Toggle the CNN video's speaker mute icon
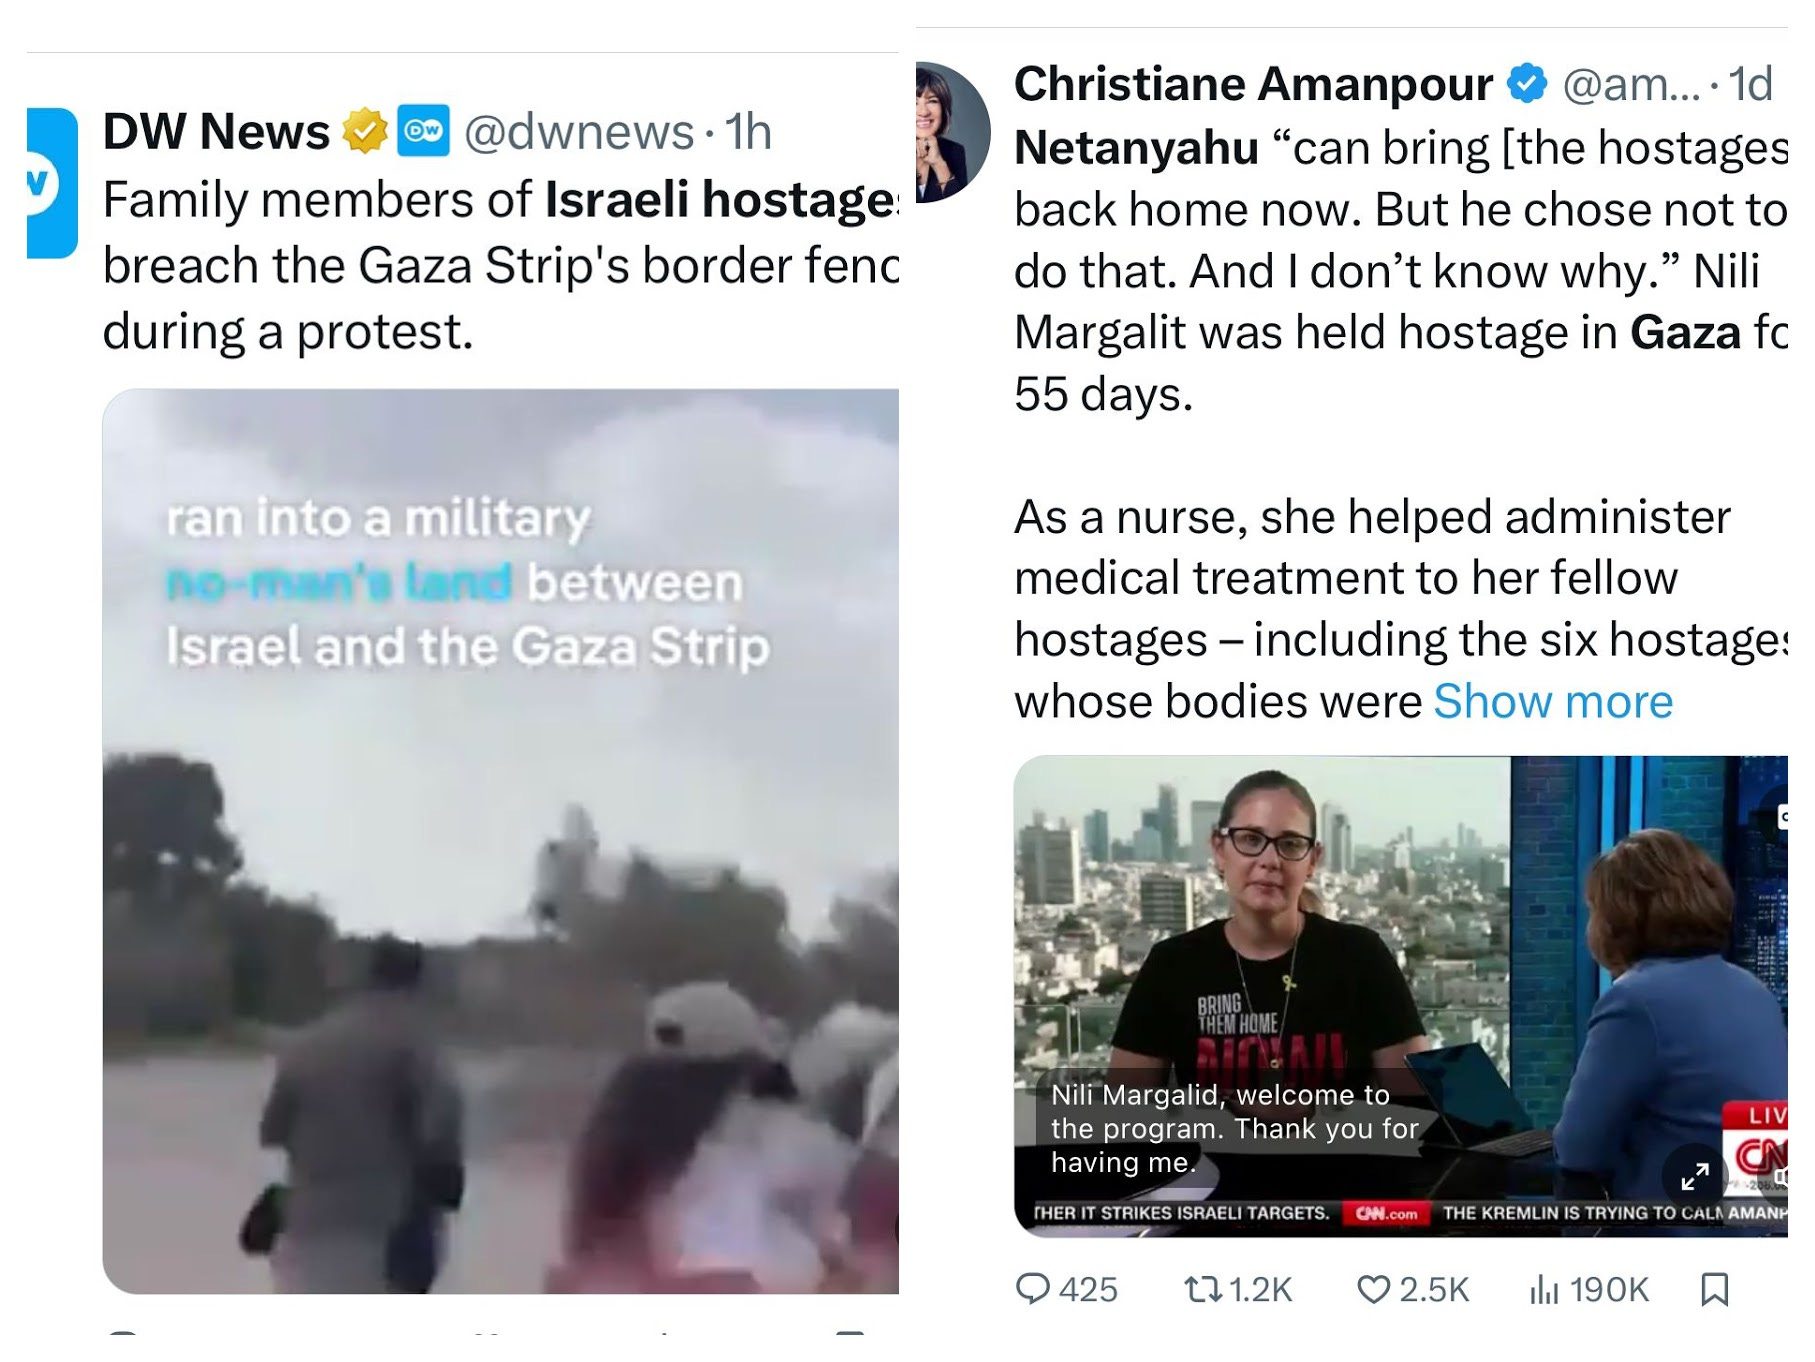Image resolution: width=1815 pixels, height=1362 pixels. coord(1780,1178)
